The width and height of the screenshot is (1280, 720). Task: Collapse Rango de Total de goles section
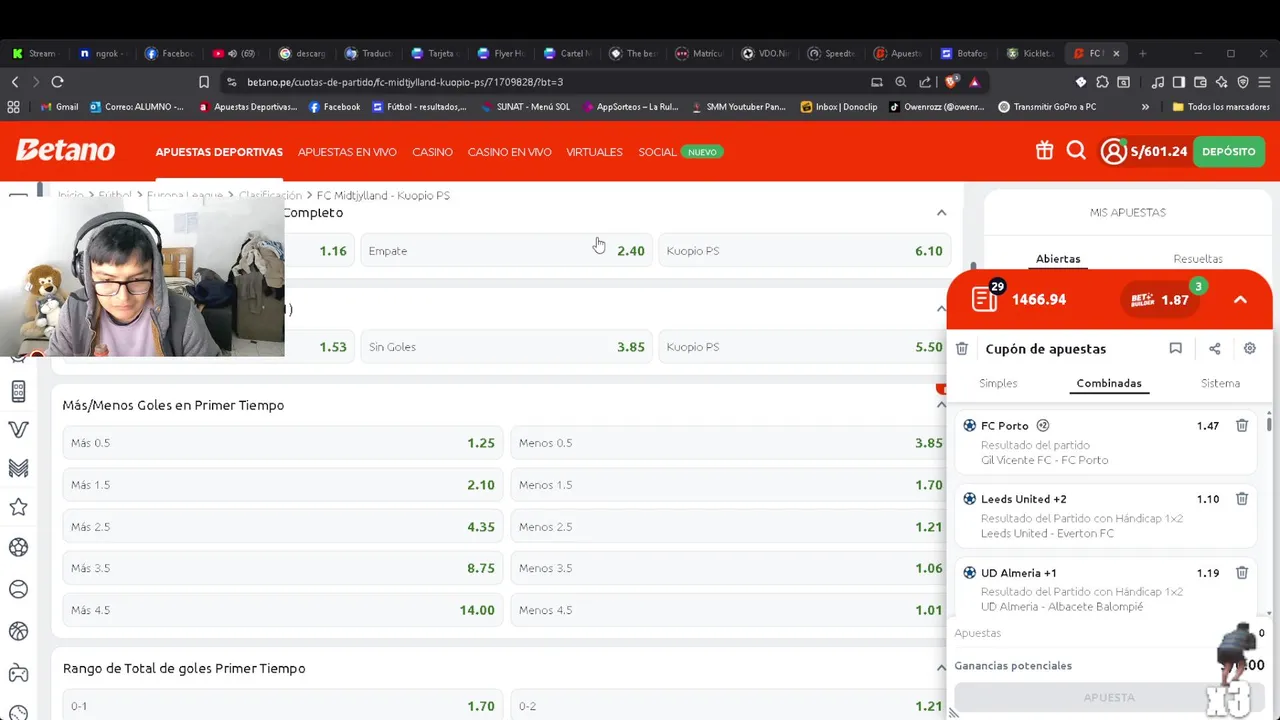[941, 668]
